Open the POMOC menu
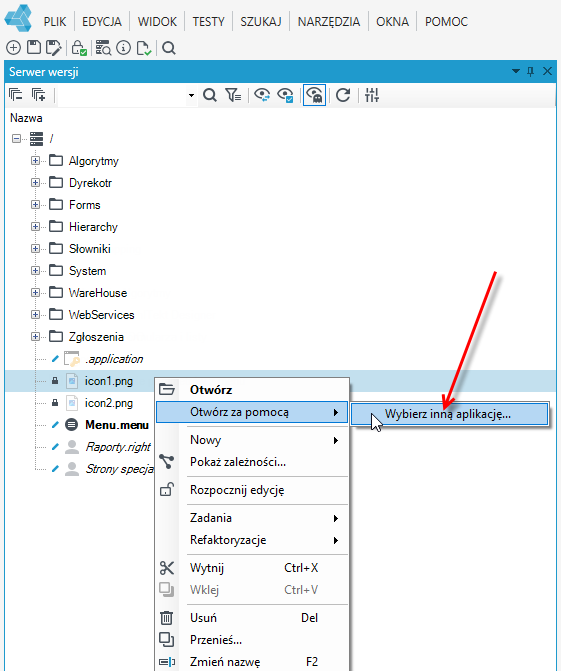561x671 pixels. 446,21
